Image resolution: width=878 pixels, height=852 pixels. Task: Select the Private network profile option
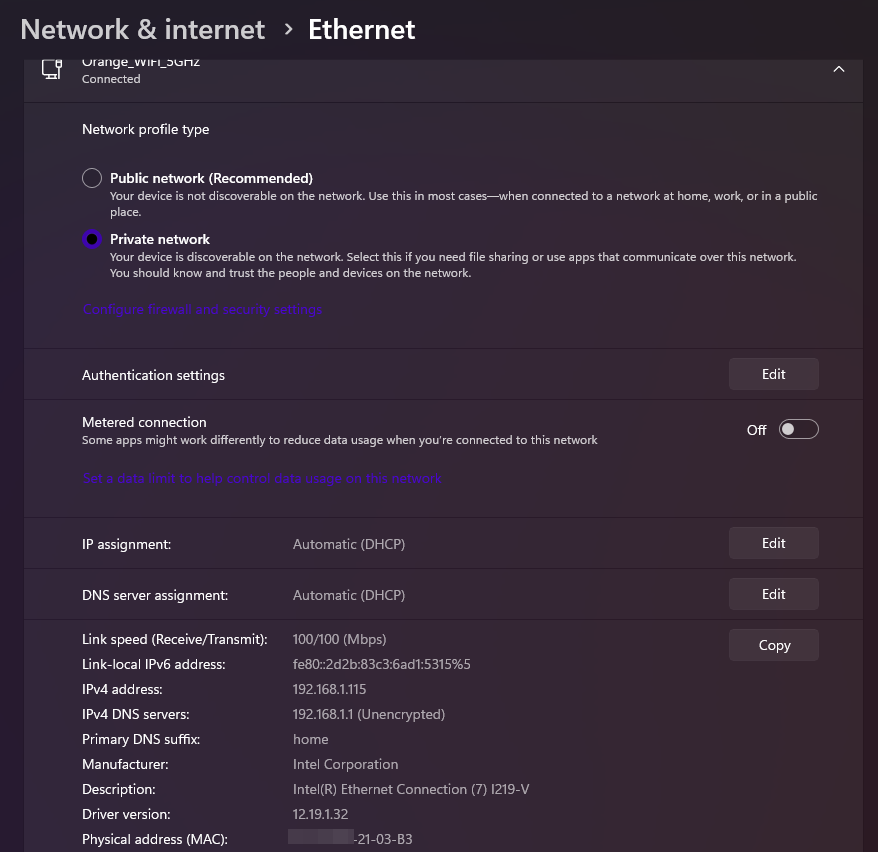pyautogui.click(x=92, y=239)
